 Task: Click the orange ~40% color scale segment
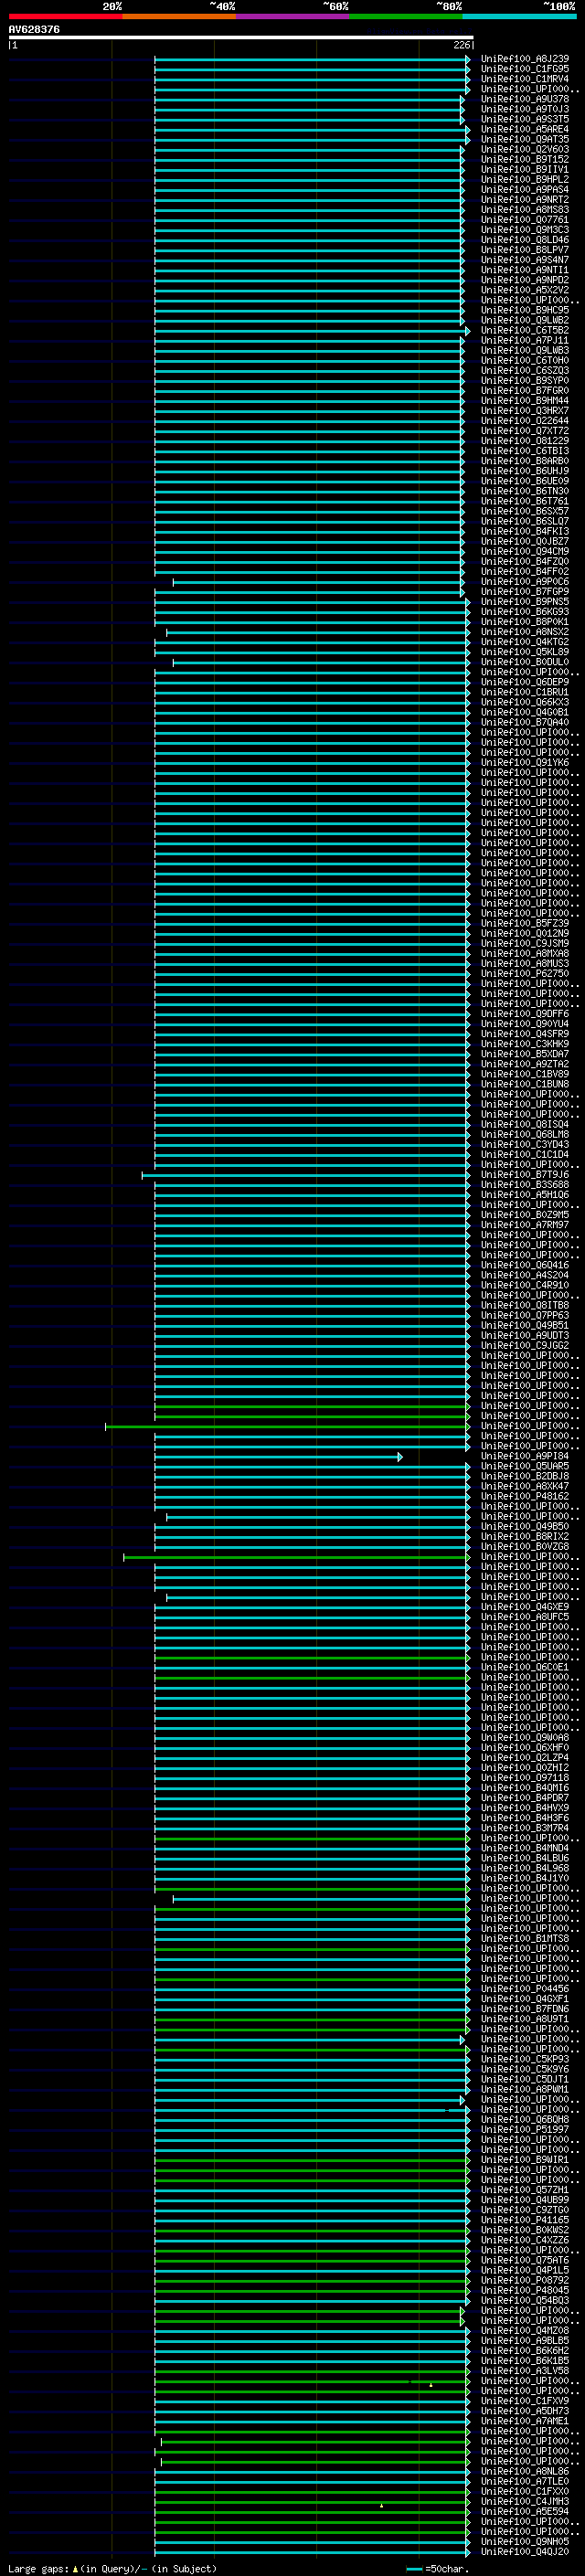coord(179,16)
